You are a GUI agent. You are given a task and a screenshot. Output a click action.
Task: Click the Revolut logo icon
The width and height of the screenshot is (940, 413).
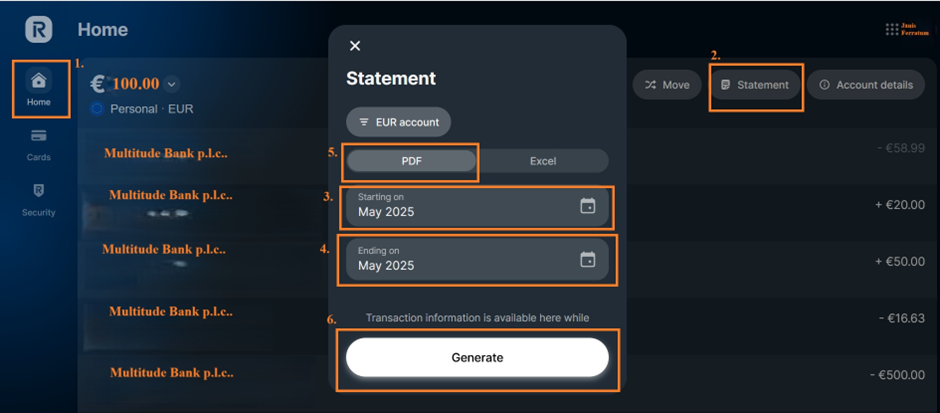(39, 29)
